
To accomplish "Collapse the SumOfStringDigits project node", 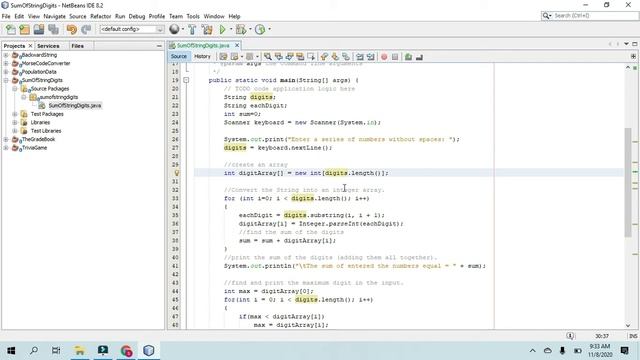I will (6, 80).
